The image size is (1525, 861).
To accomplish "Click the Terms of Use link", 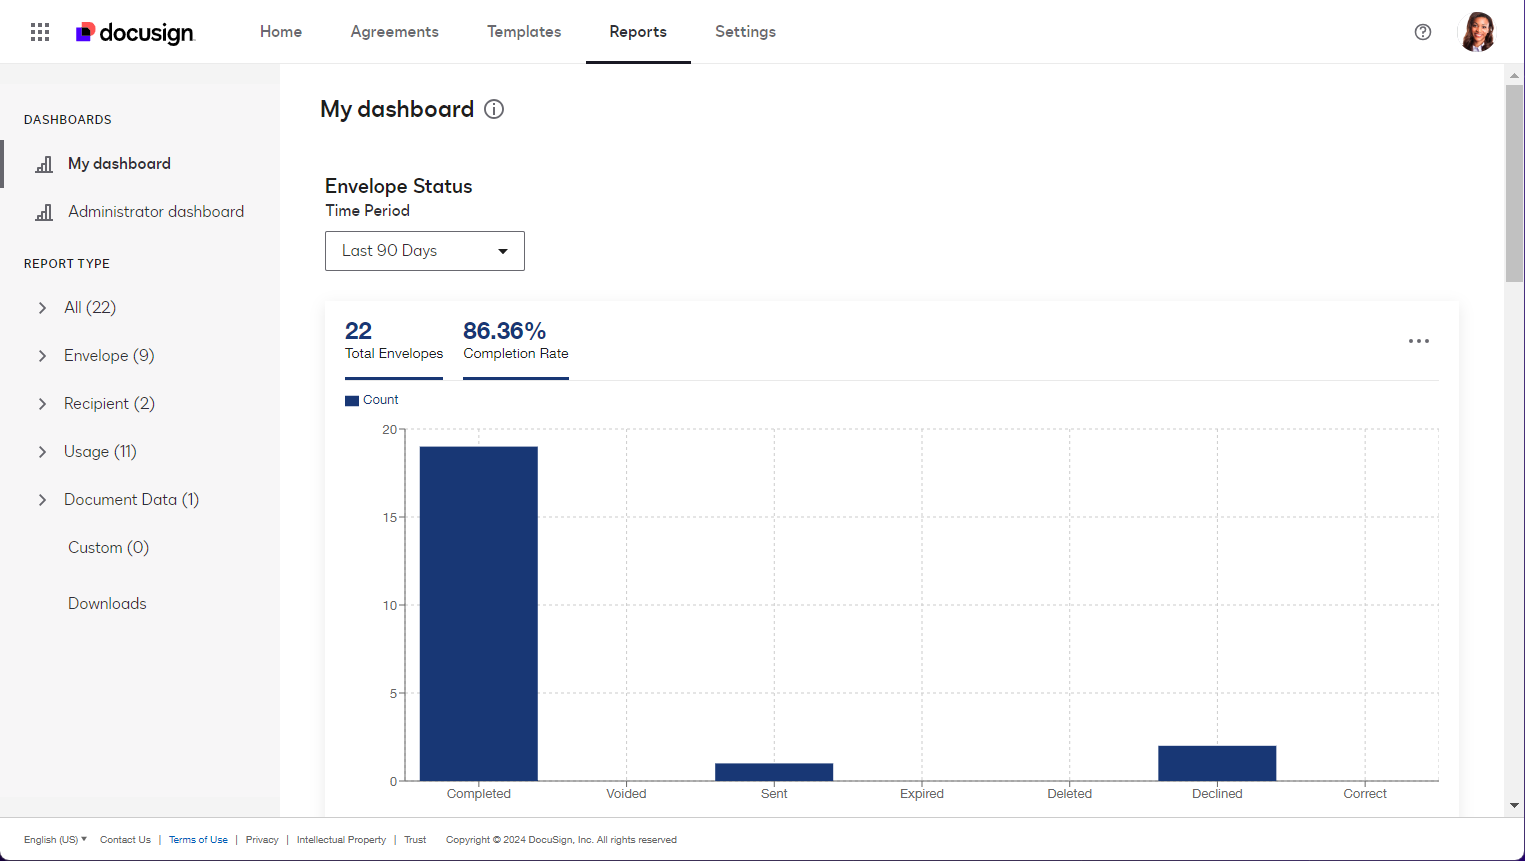I will pyautogui.click(x=198, y=839).
